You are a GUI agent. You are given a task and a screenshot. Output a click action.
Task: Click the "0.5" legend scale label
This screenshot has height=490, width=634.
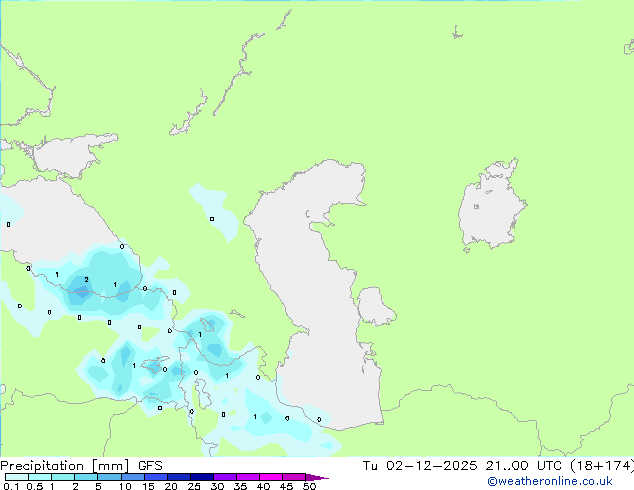click(x=35, y=486)
